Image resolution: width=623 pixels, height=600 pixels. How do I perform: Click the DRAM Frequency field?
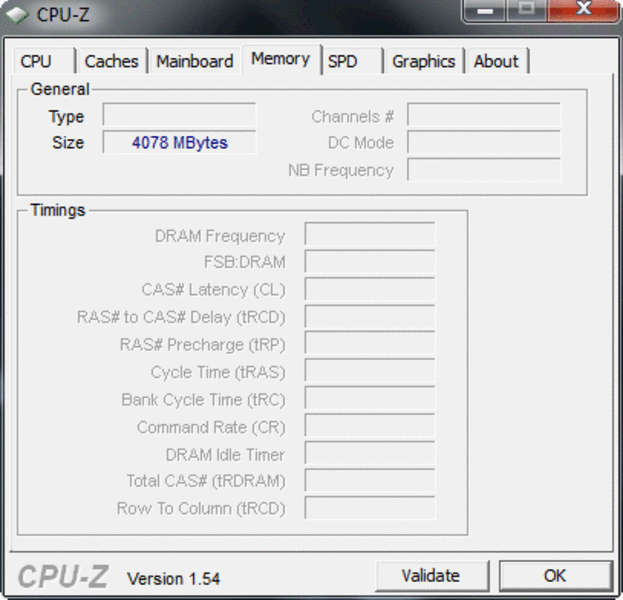[x=370, y=234]
